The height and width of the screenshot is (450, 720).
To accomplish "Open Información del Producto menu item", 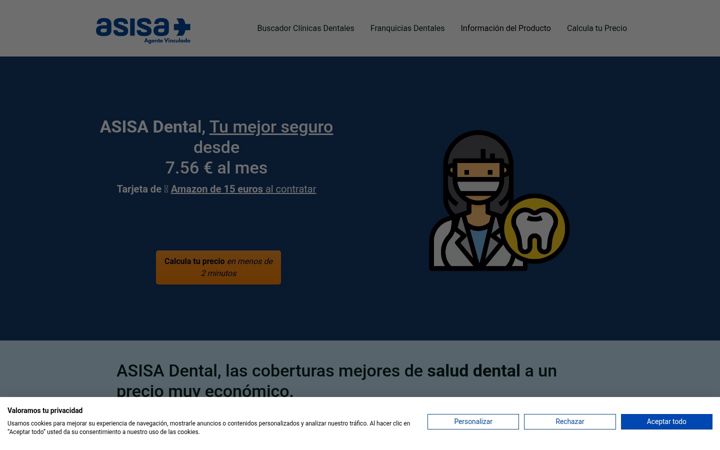I will [x=506, y=28].
